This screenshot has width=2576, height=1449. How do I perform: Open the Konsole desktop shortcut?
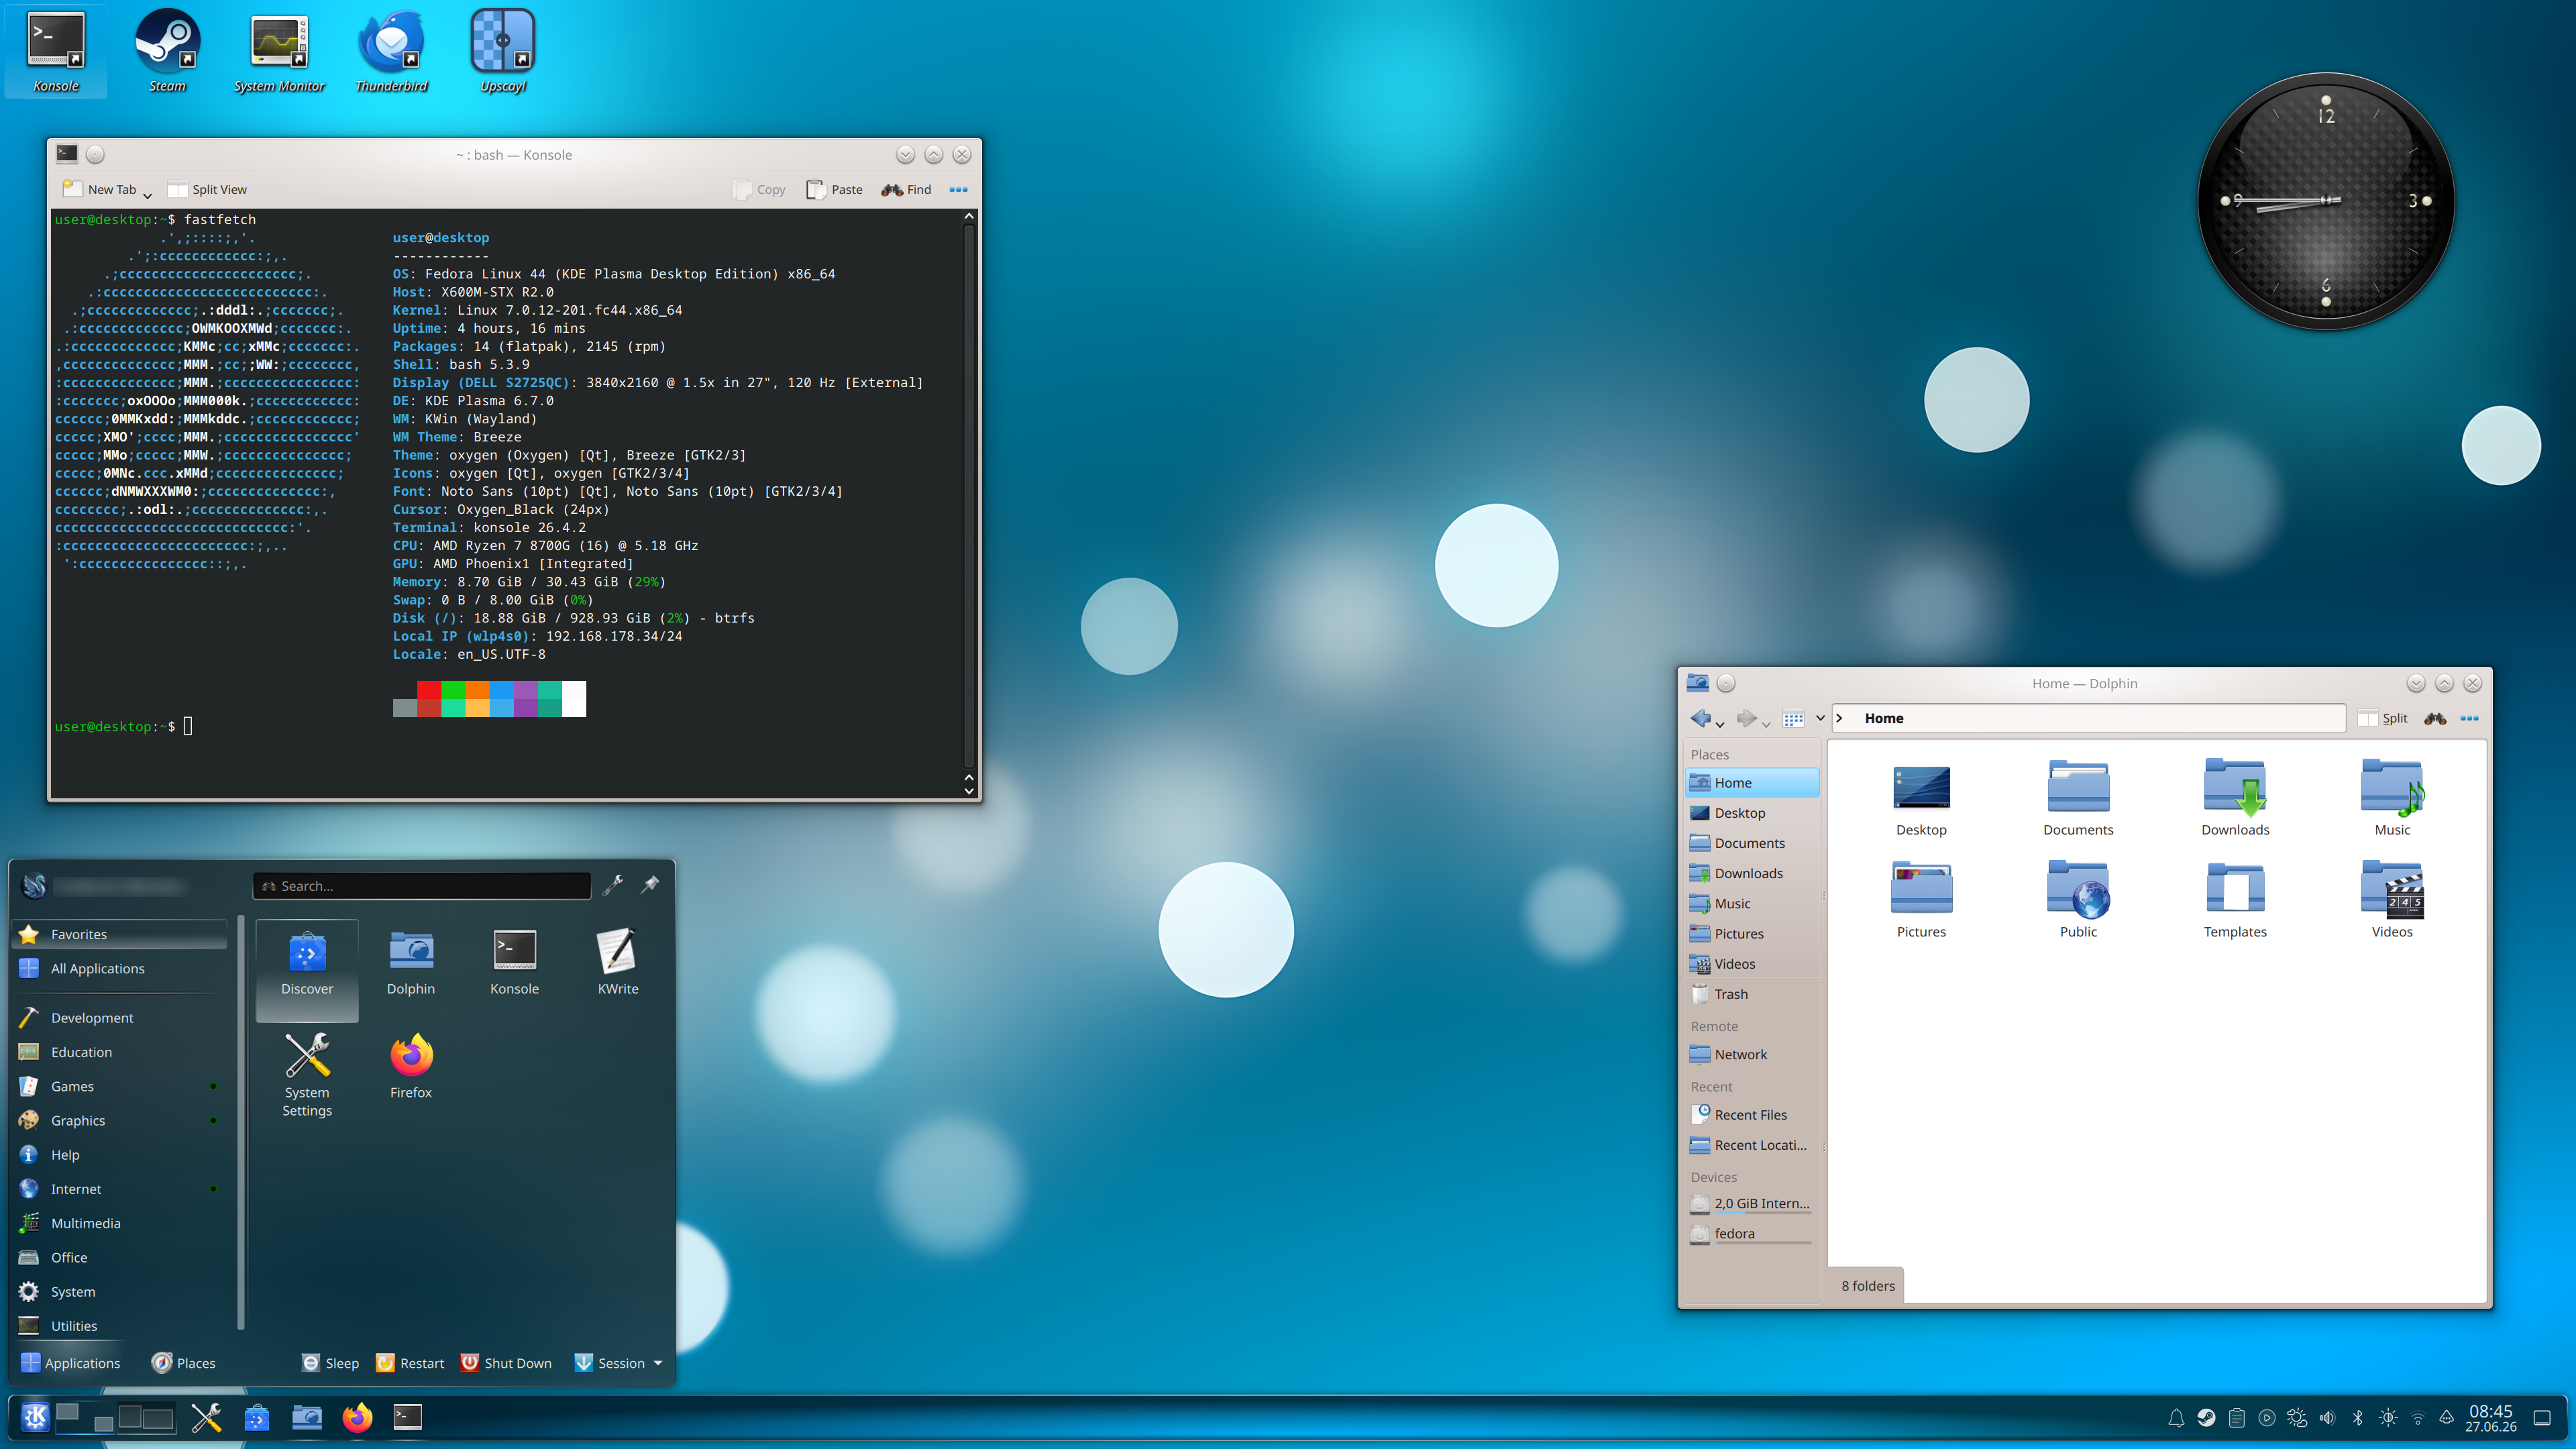point(56,52)
